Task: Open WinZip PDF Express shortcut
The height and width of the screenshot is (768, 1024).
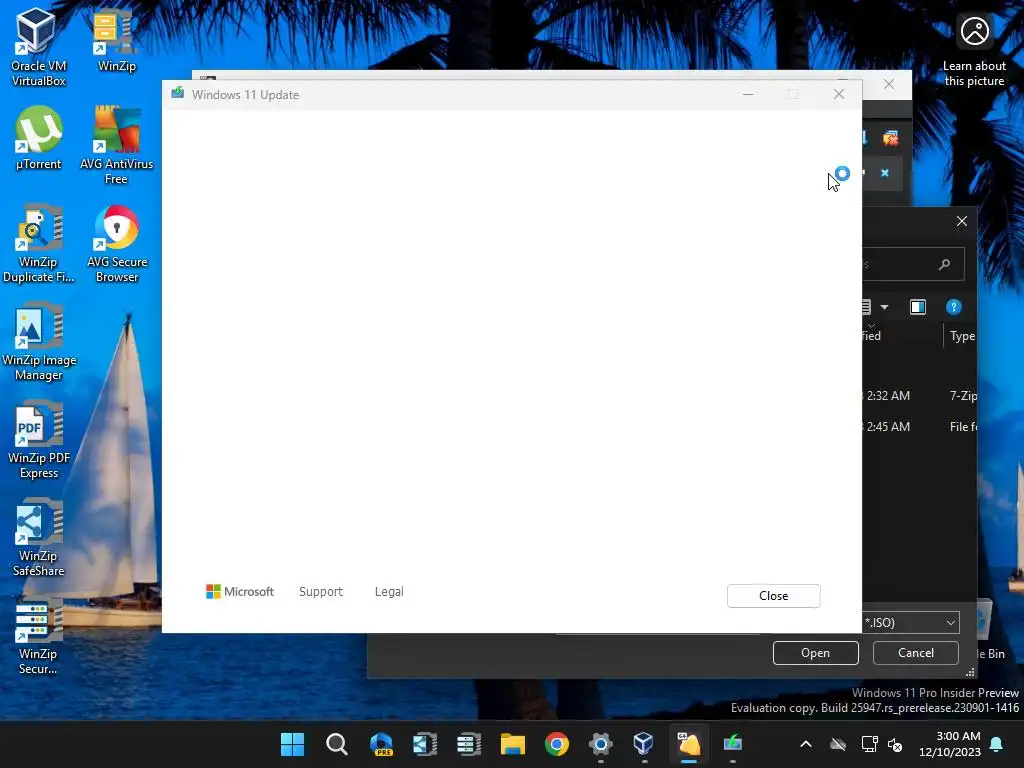Action: (x=38, y=440)
